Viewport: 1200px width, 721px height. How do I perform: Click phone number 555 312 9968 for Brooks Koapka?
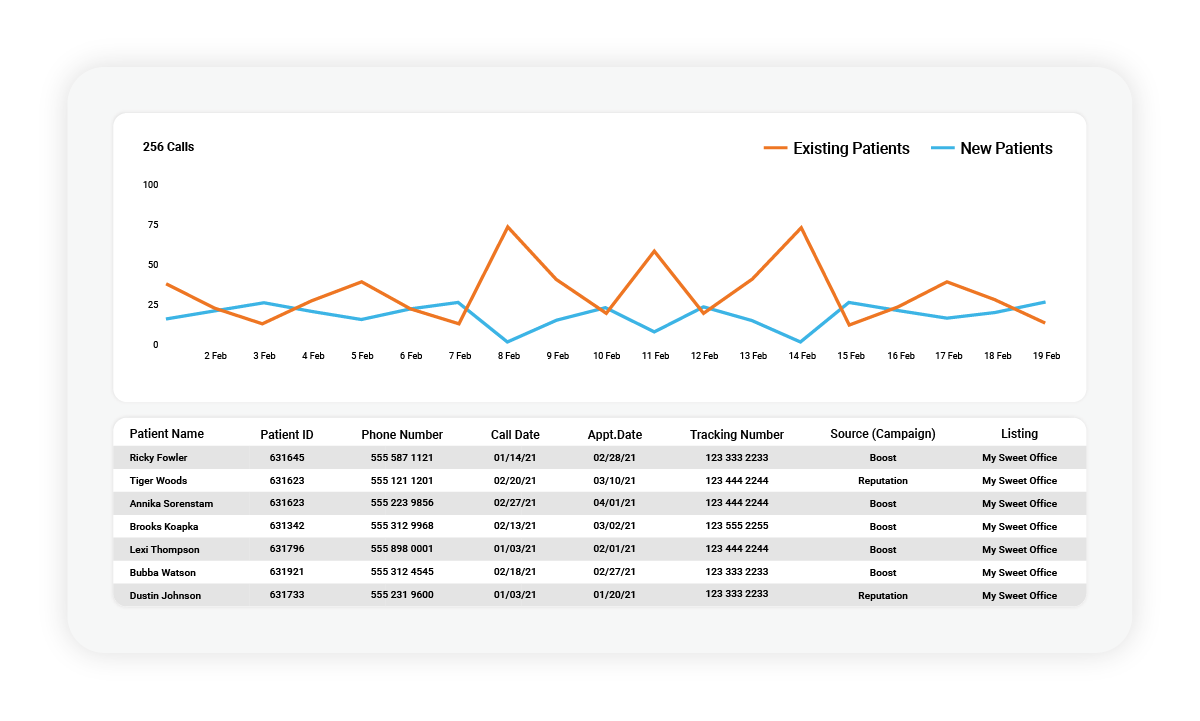(x=402, y=526)
